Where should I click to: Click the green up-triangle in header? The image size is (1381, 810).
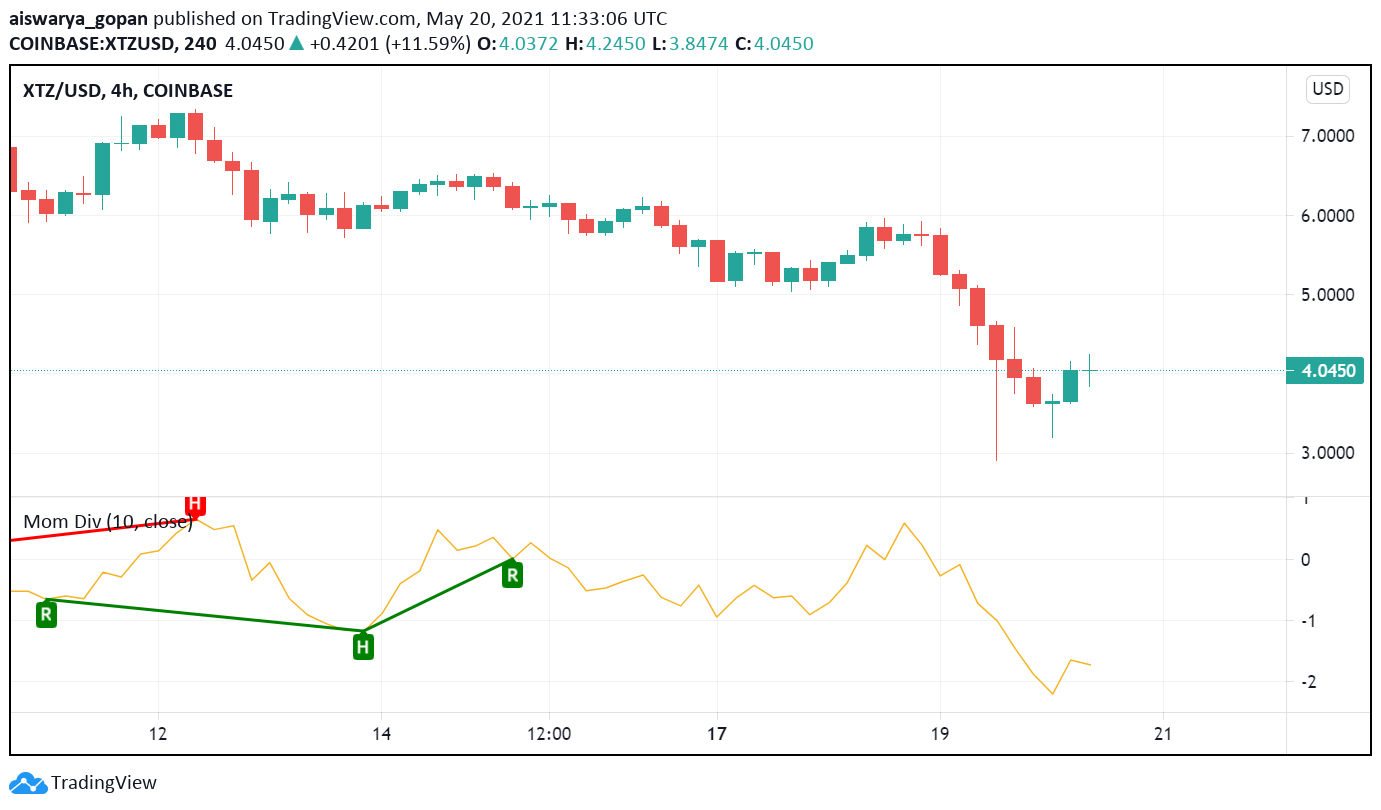click(x=296, y=43)
